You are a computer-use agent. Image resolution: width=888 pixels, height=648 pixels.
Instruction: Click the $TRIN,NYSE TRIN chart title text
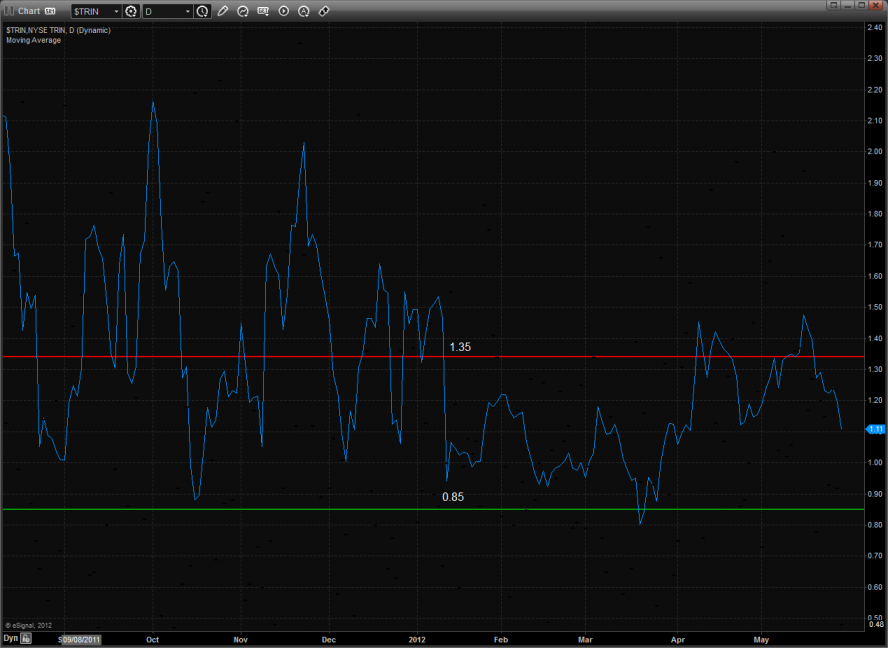(x=58, y=30)
